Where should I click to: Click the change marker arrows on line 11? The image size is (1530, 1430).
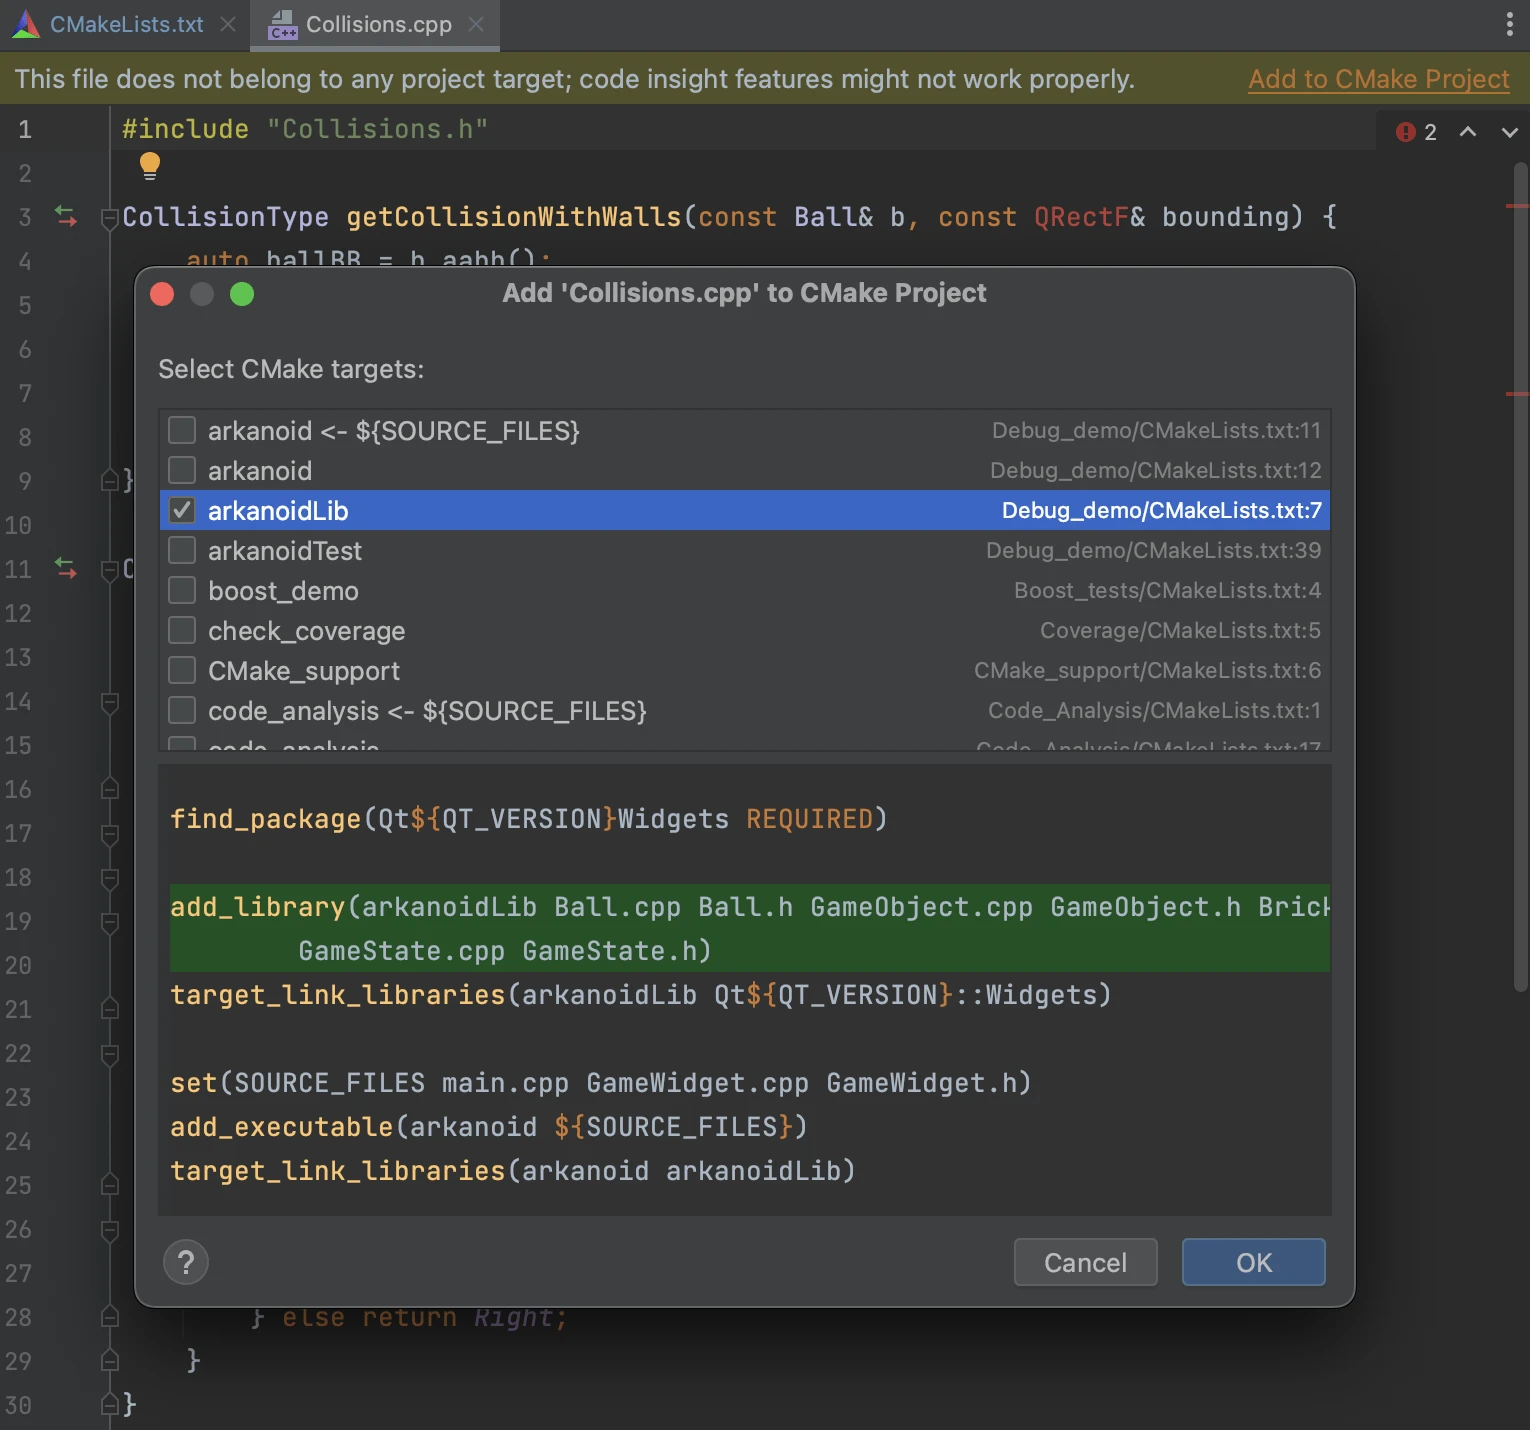pos(66,568)
